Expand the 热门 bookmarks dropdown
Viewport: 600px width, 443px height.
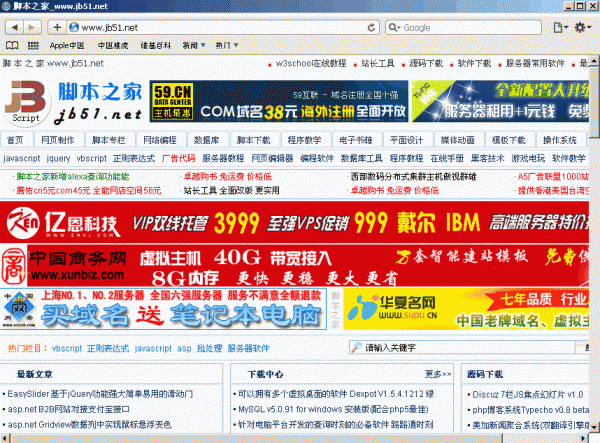pyautogui.click(x=227, y=46)
